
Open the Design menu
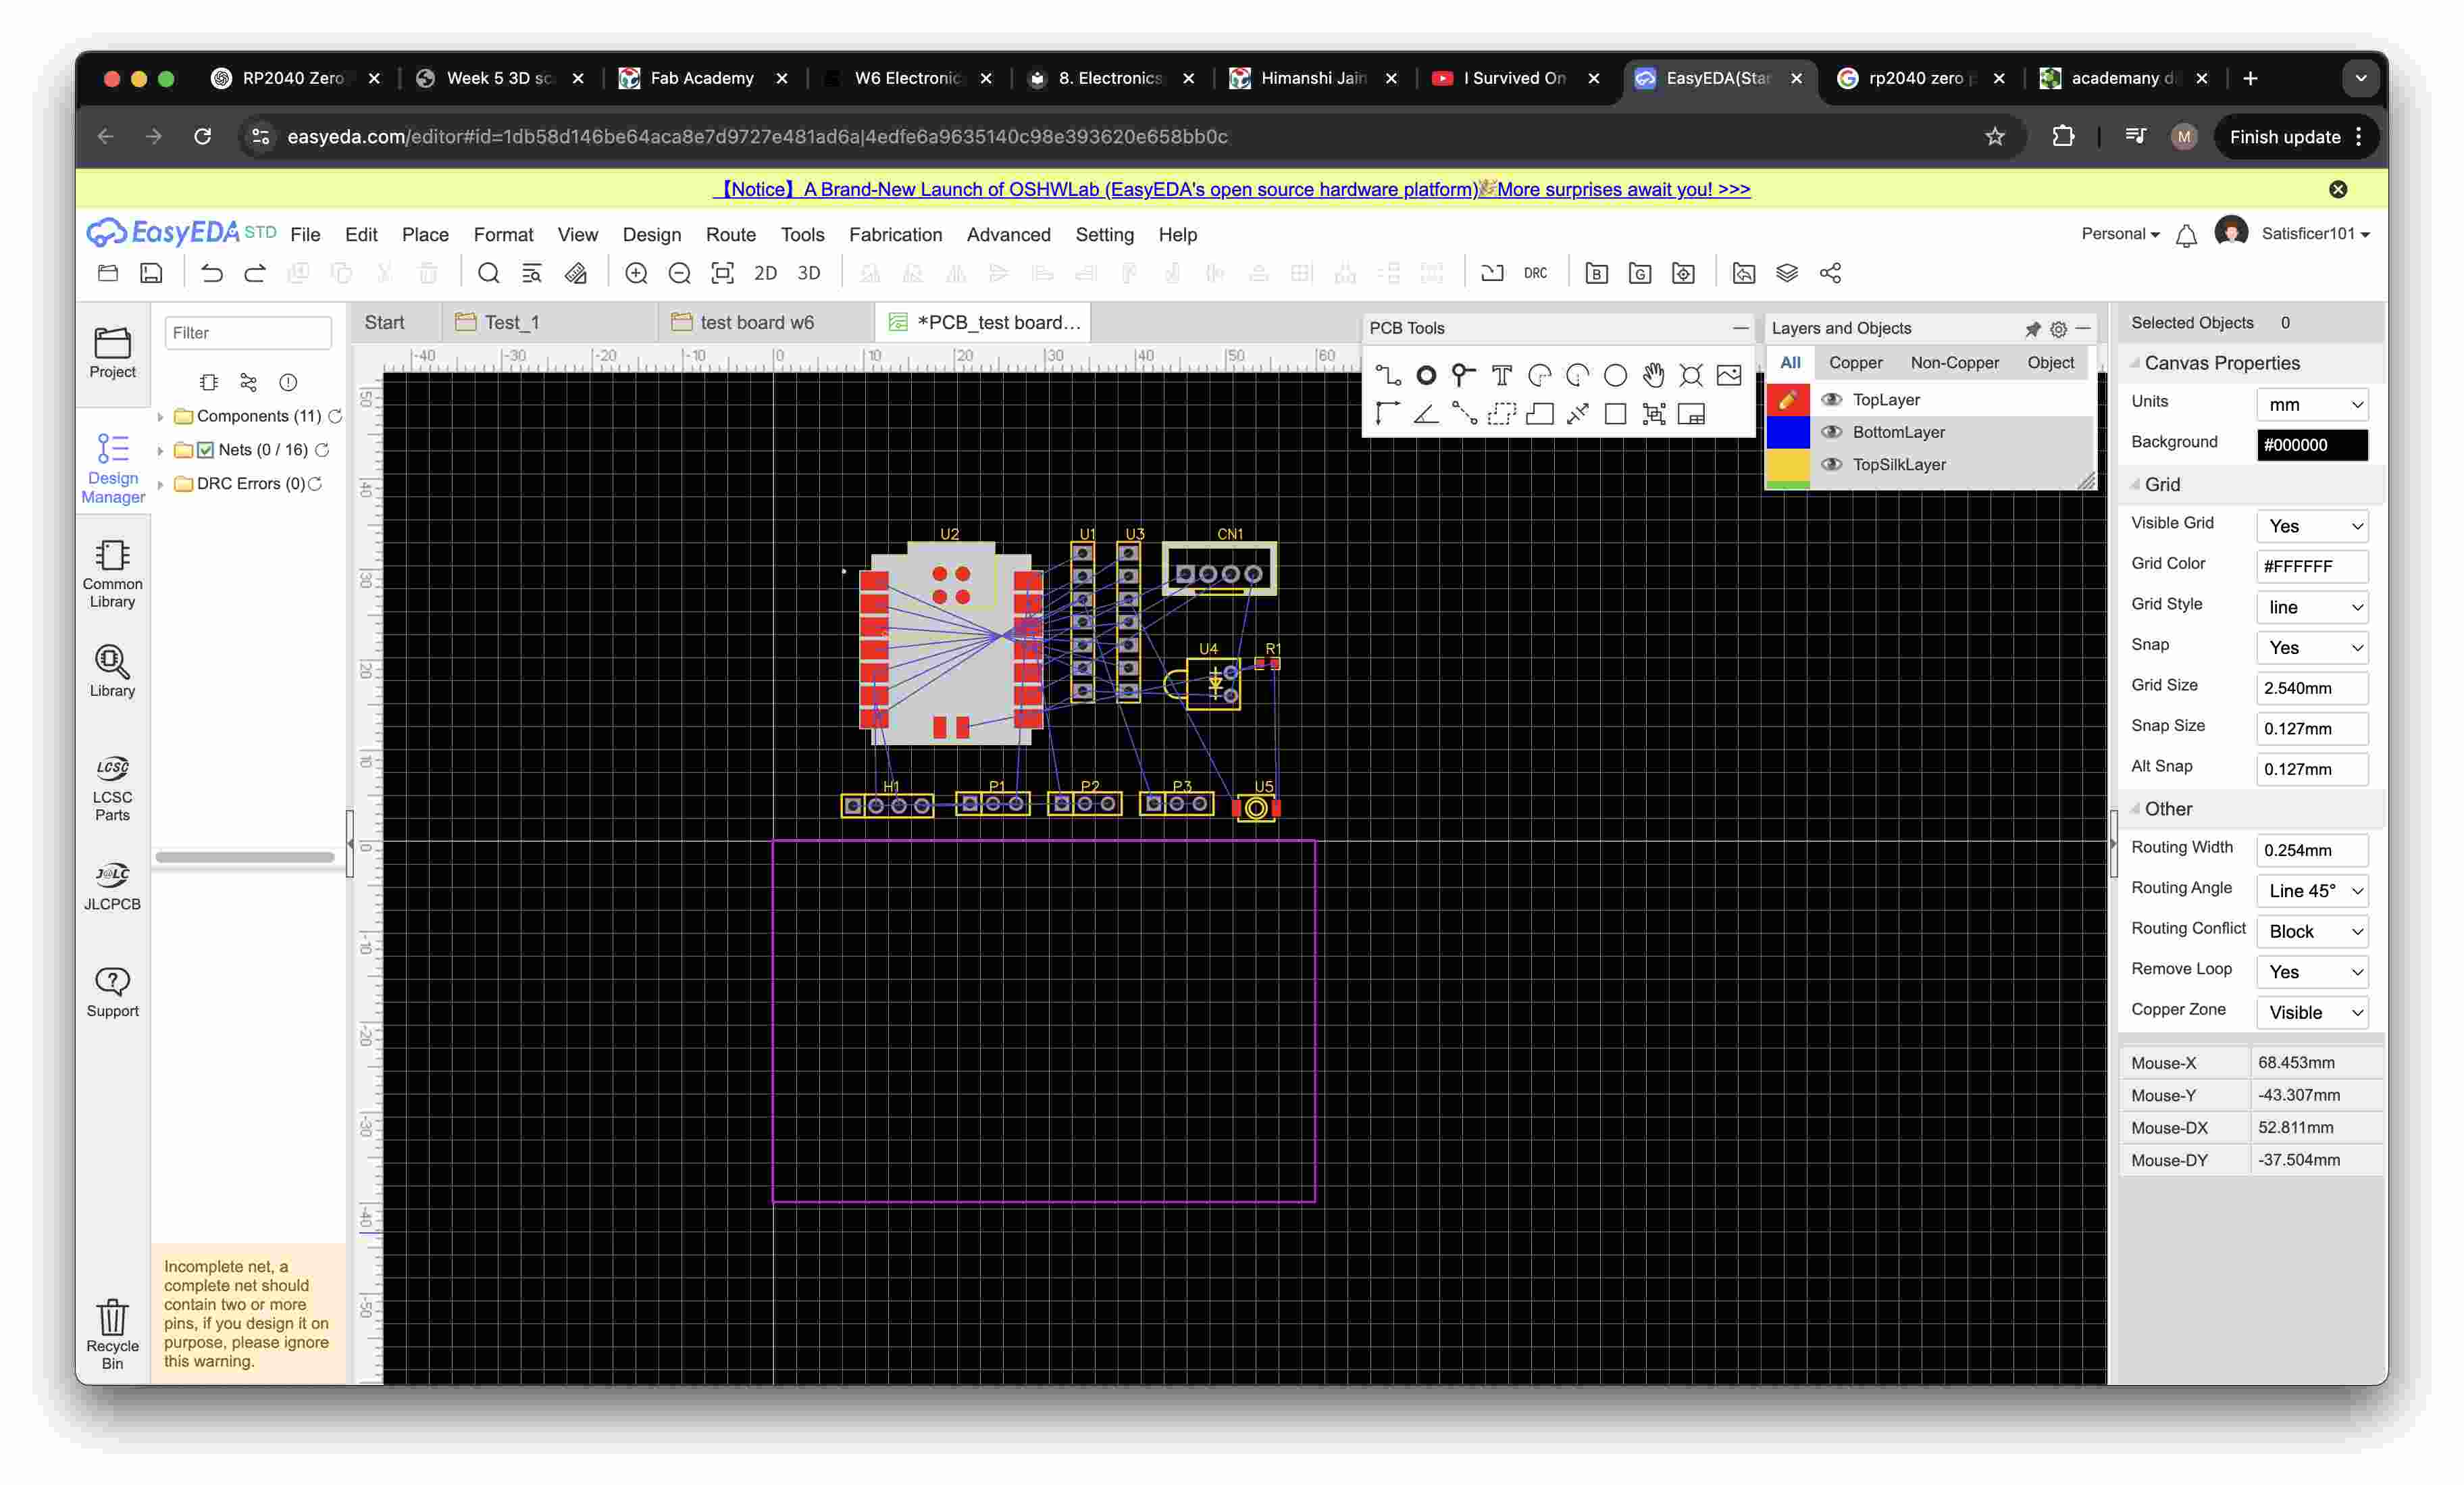point(651,234)
